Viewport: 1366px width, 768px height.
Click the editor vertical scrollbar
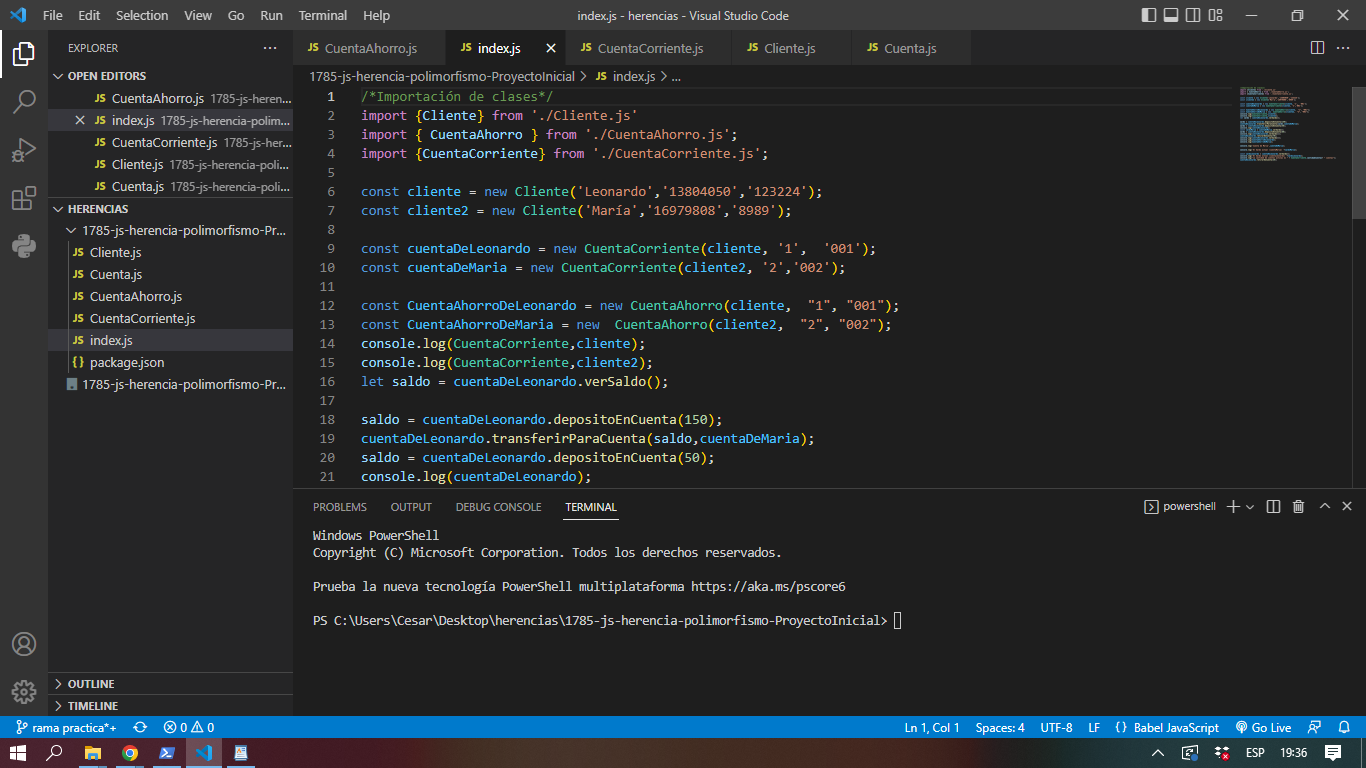coord(1358,152)
